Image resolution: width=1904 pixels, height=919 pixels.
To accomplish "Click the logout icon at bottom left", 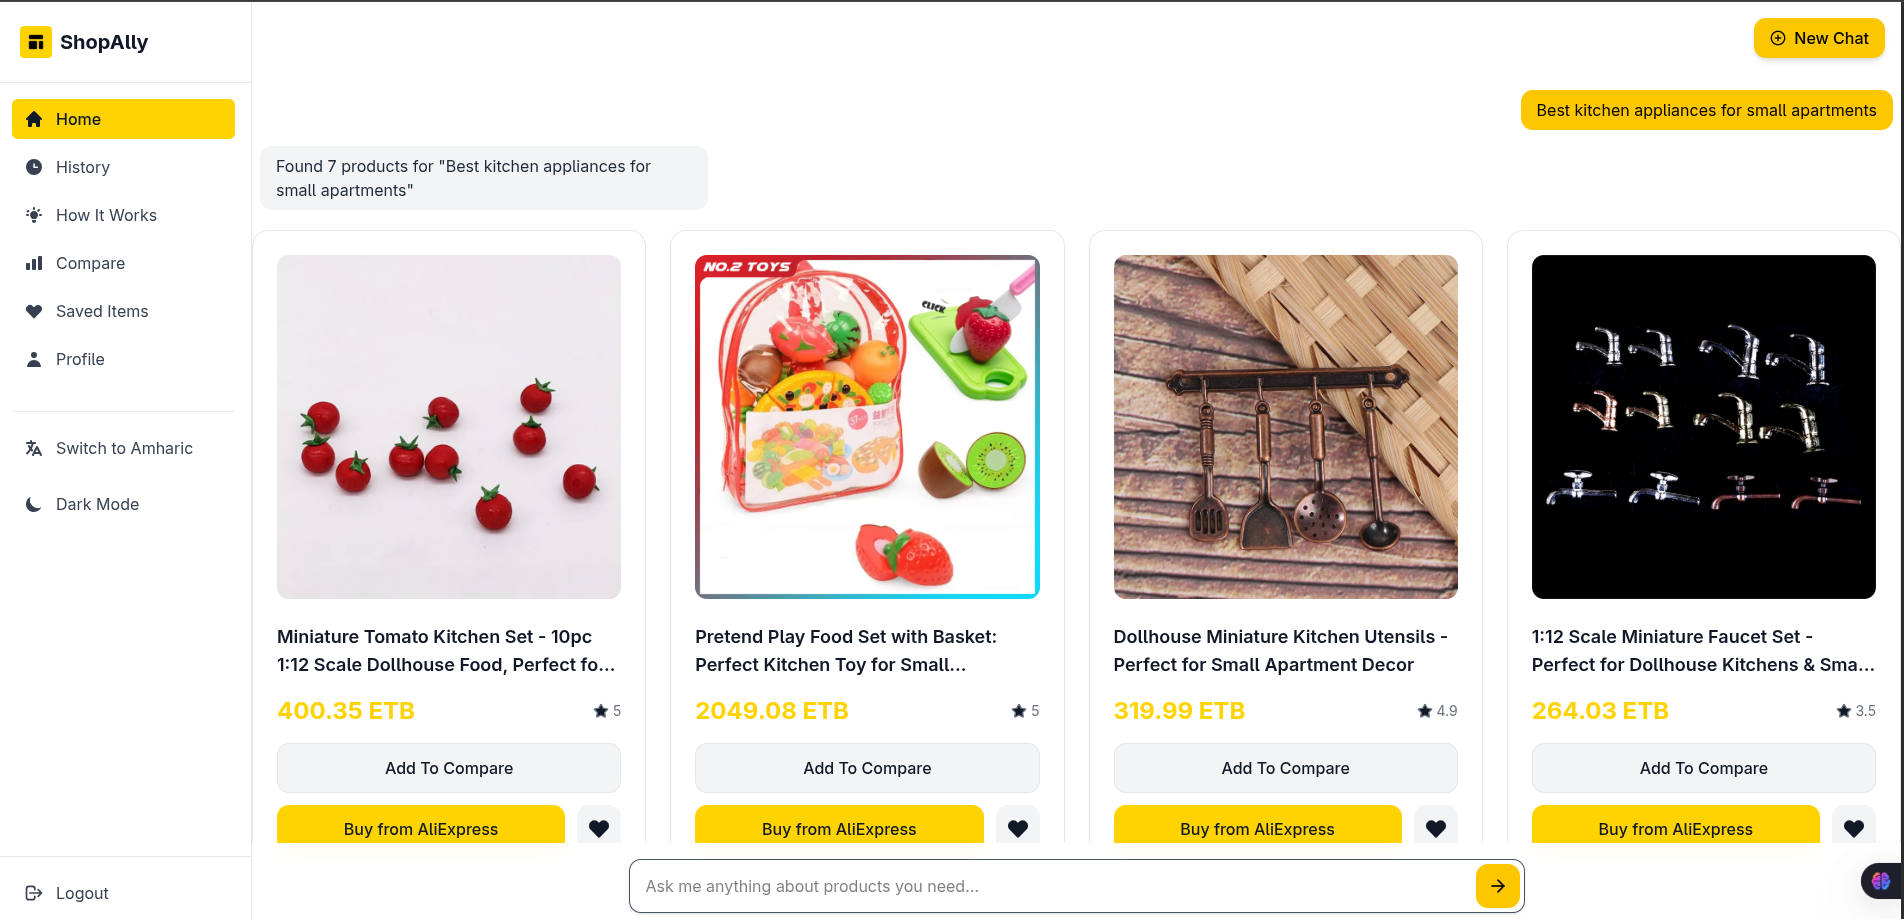I will point(34,893).
